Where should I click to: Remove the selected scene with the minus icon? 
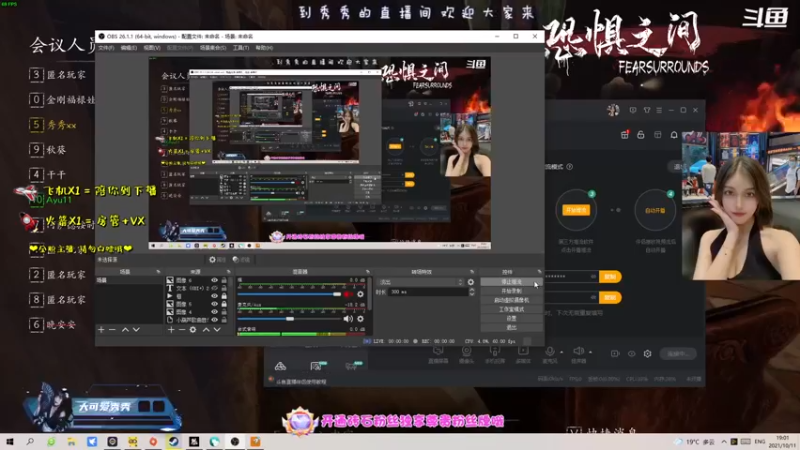[112, 330]
